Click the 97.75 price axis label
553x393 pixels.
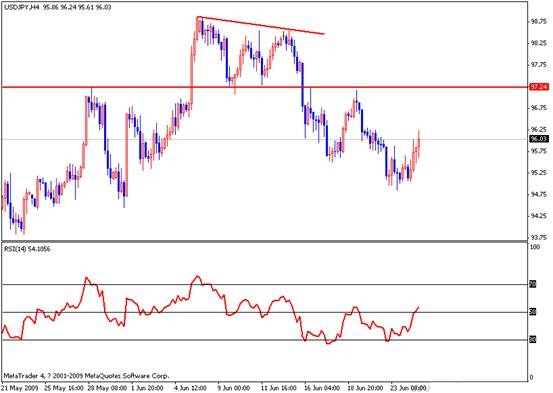click(539, 65)
